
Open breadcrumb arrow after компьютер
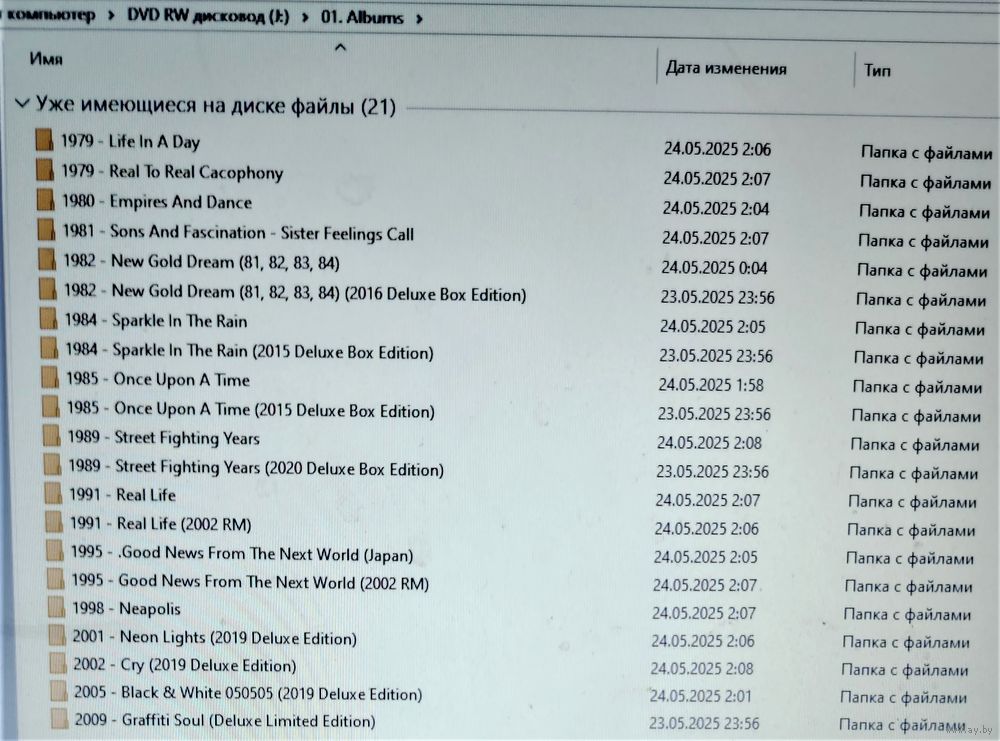111,16
